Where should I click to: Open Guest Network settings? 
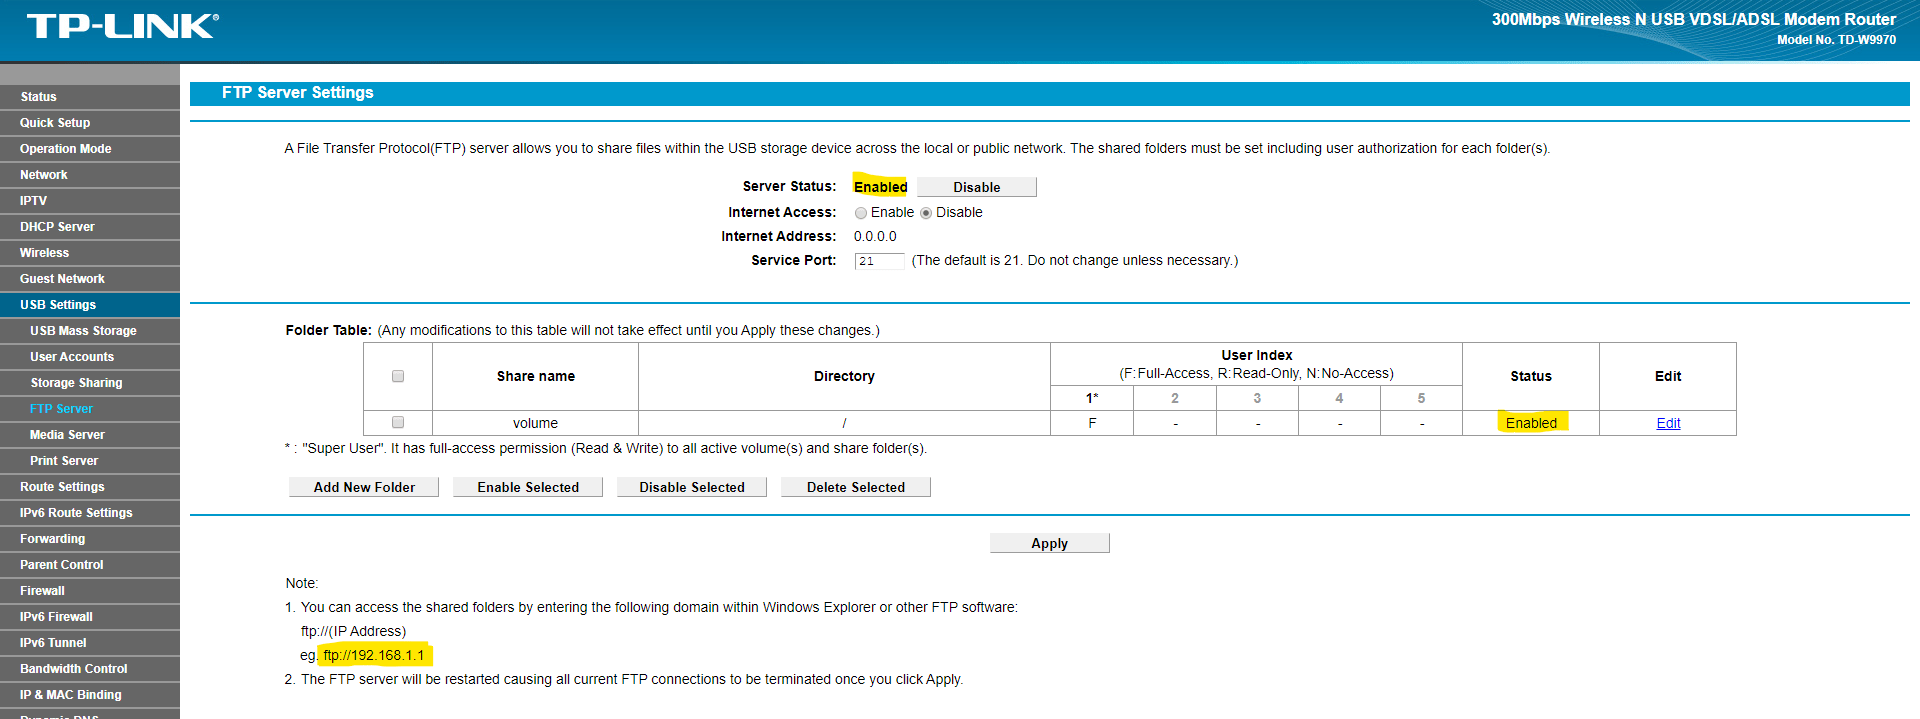[90, 279]
